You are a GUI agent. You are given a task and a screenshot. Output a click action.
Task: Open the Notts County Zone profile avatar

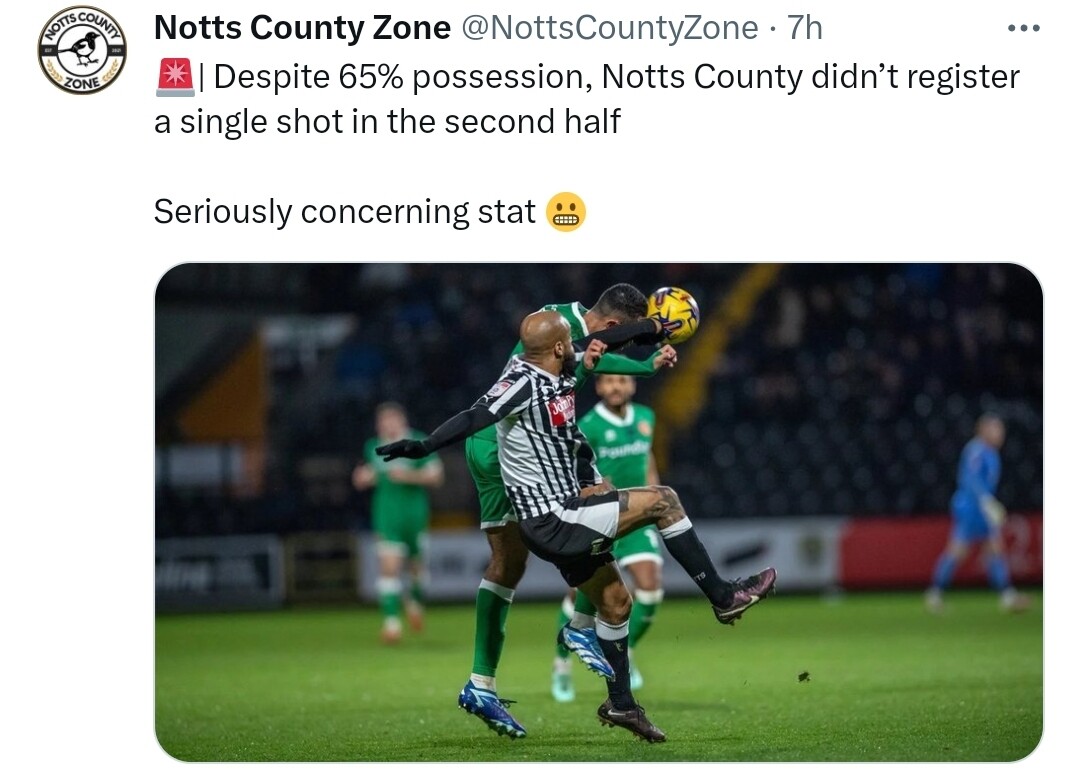(x=82, y=50)
